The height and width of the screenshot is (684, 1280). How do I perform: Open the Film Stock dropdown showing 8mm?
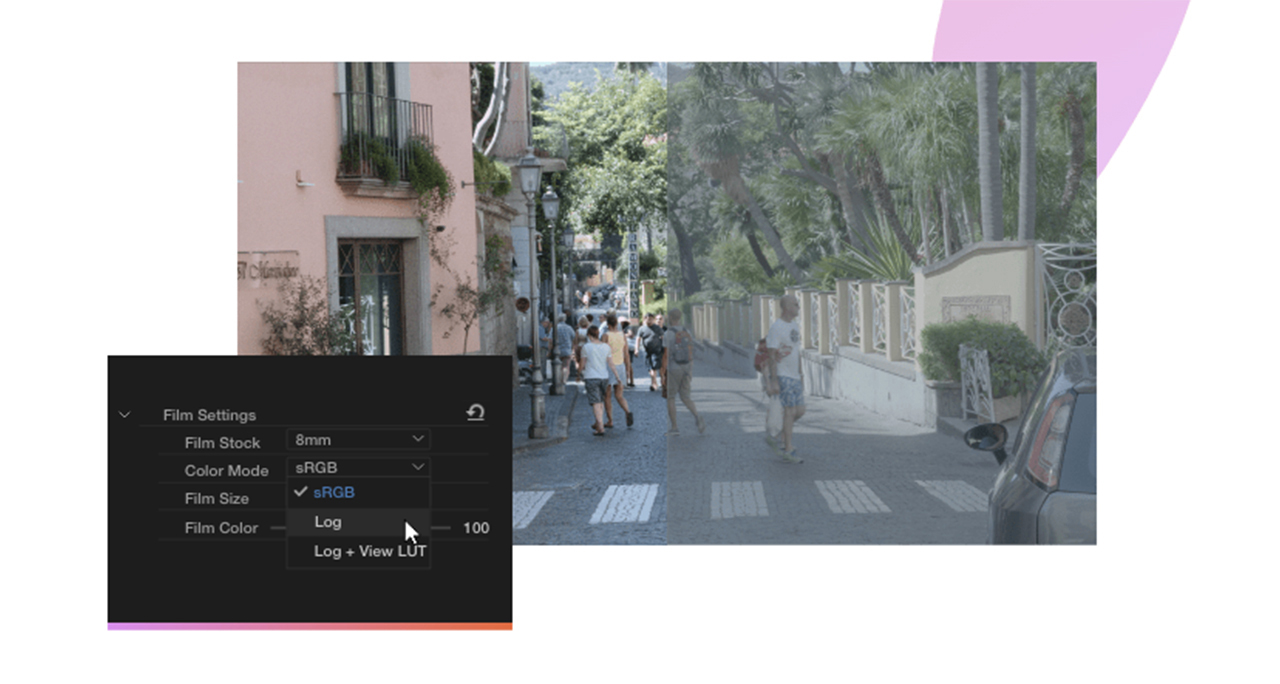coord(358,439)
